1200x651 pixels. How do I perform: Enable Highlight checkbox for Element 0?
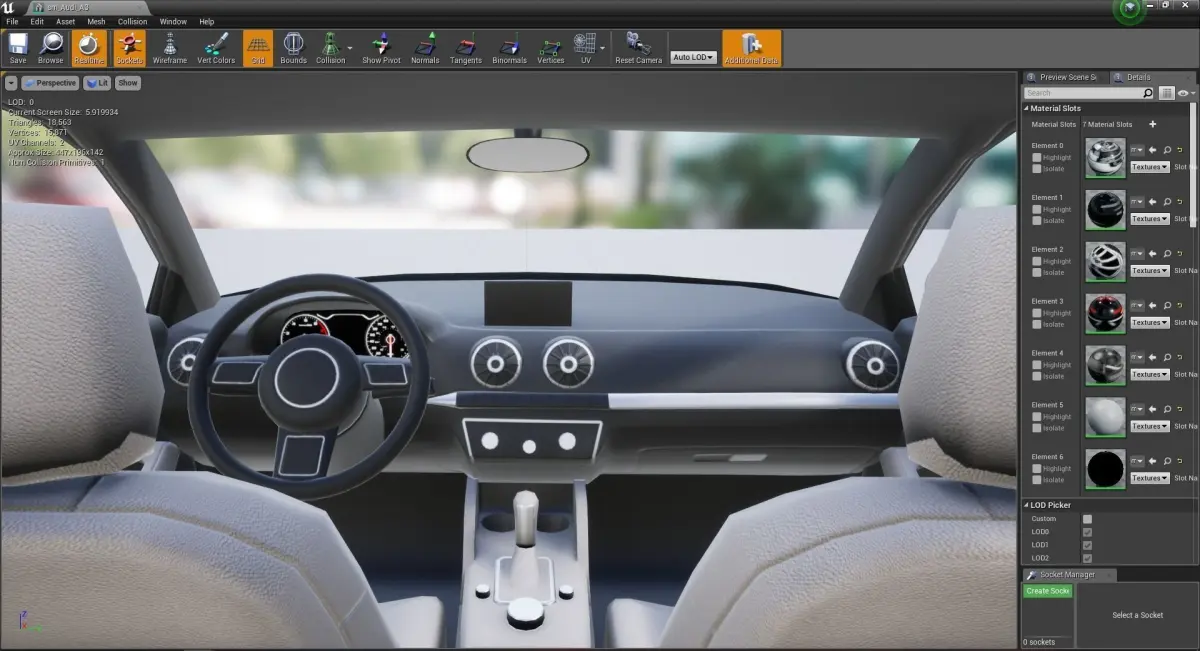click(1037, 157)
